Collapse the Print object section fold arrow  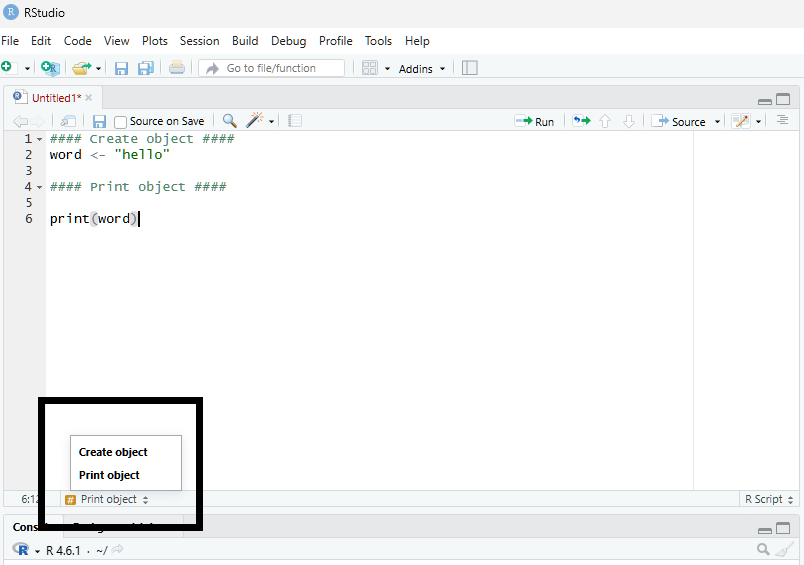point(39,188)
